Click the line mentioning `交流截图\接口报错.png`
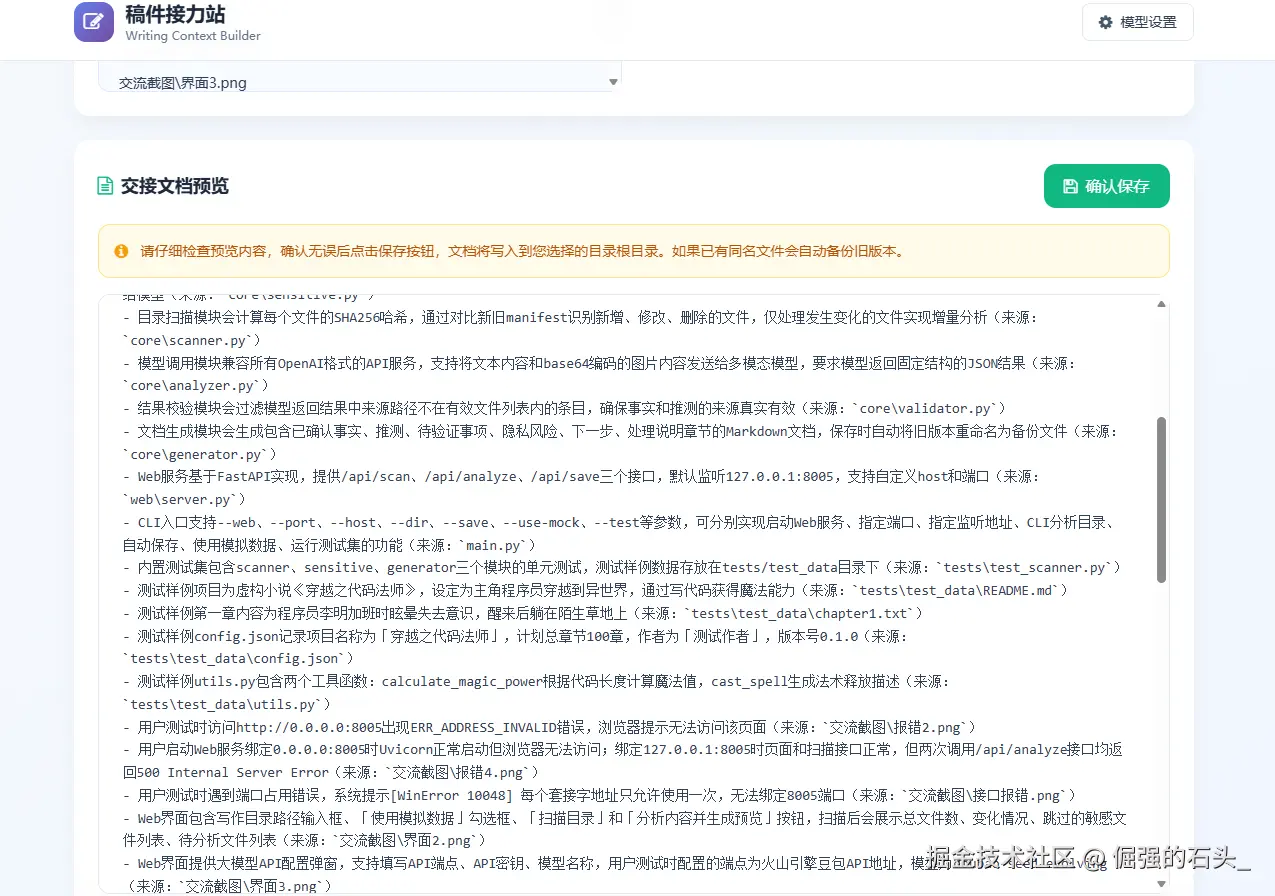The width and height of the screenshot is (1275, 896). coord(598,795)
